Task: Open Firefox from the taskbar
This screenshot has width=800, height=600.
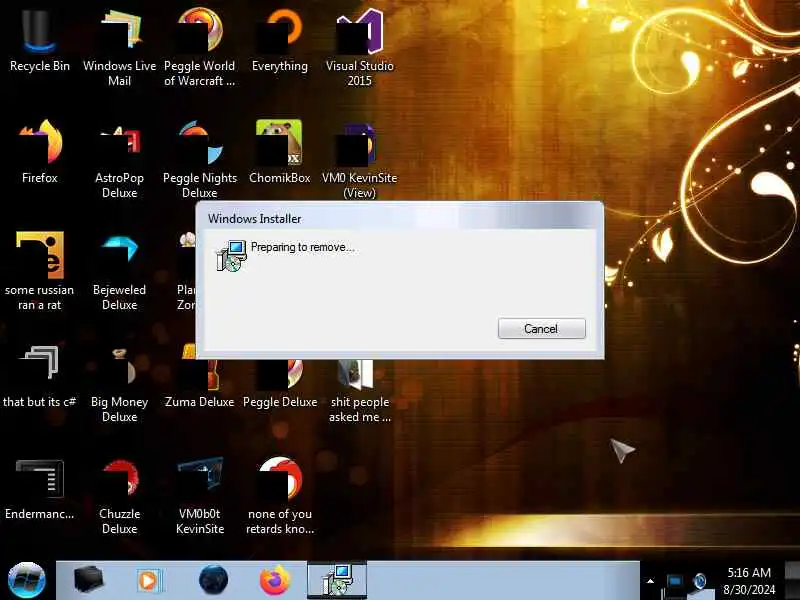Action: pyautogui.click(x=274, y=580)
